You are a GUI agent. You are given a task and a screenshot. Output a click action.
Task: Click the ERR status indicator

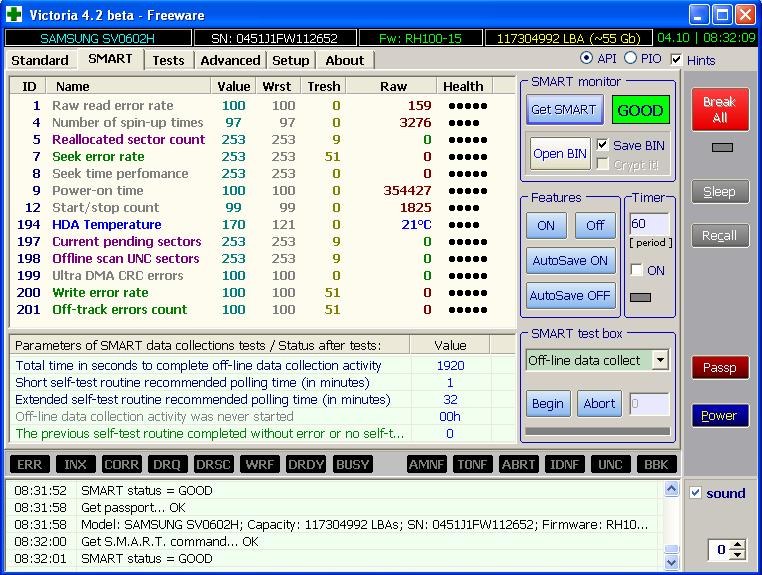pos(30,465)
